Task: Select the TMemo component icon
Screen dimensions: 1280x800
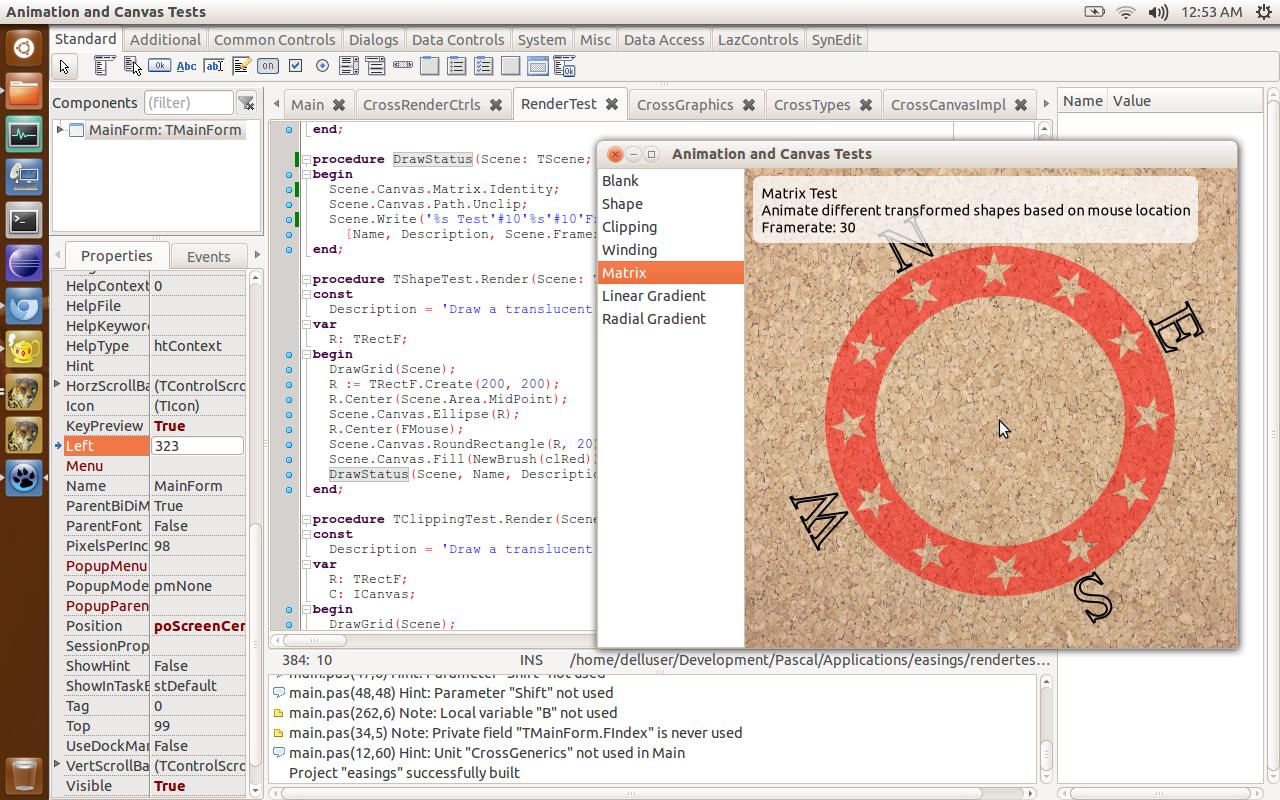Action: 241,67
